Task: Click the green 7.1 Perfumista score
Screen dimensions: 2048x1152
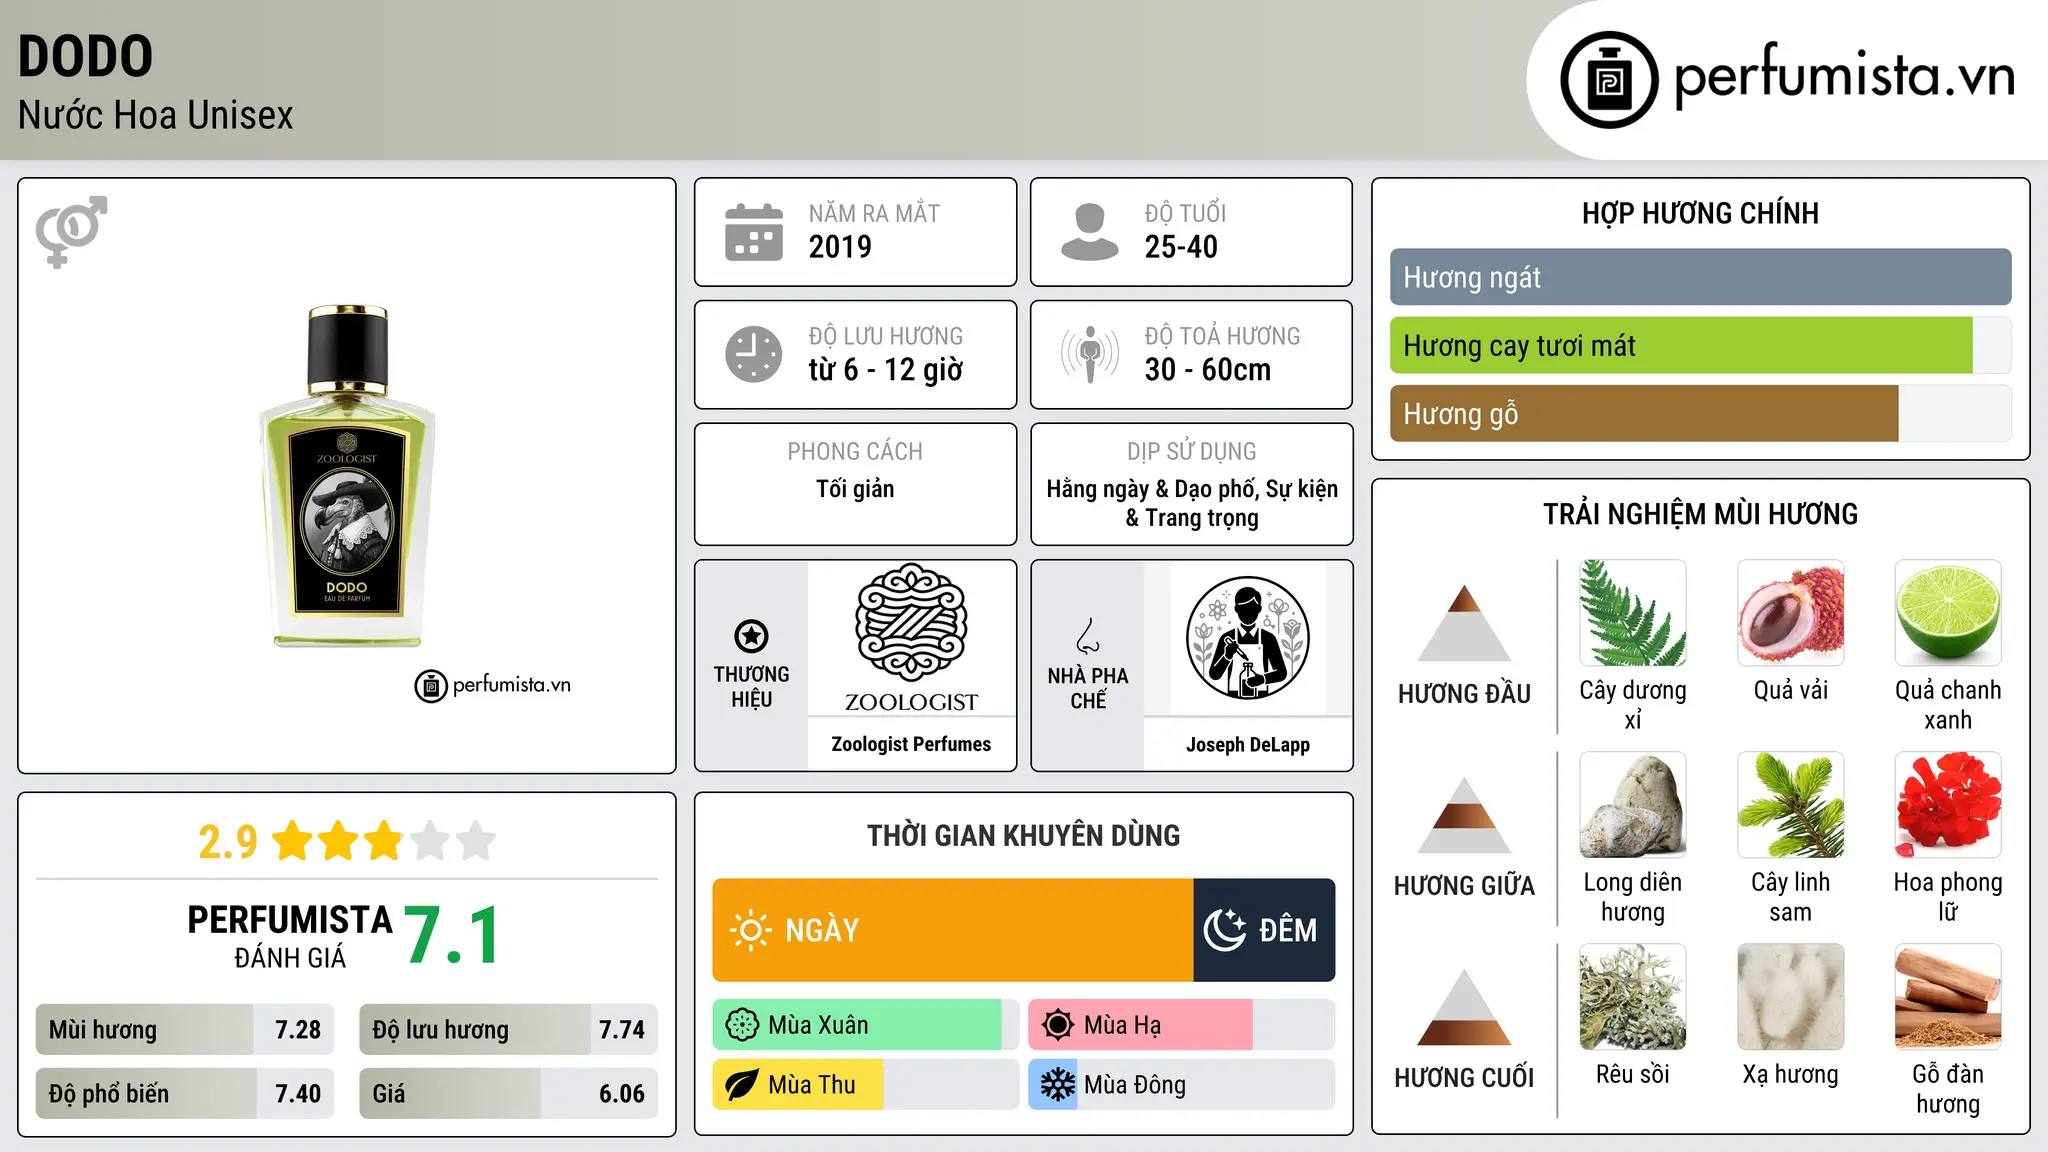Action: pyautogui.click(x=452, y=936)
